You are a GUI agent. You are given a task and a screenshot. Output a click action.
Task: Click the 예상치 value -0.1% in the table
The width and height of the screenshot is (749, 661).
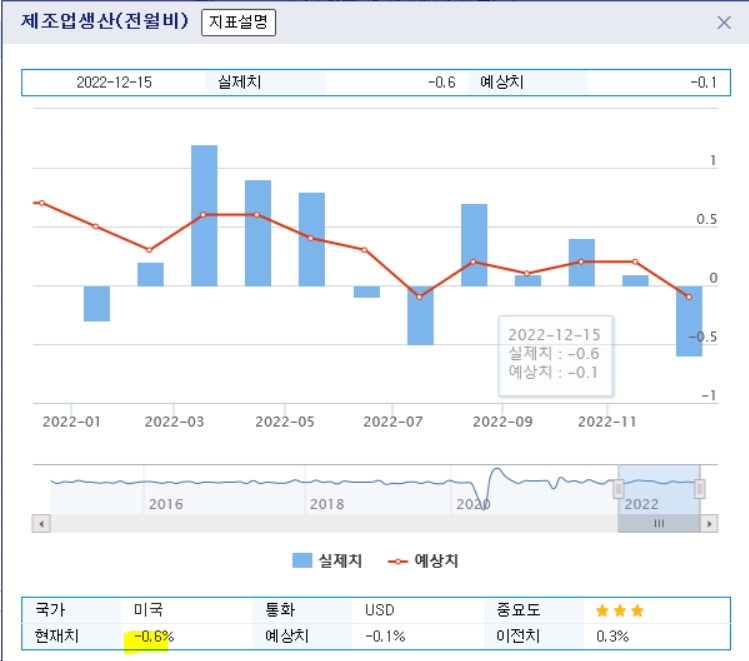point(385,636)
